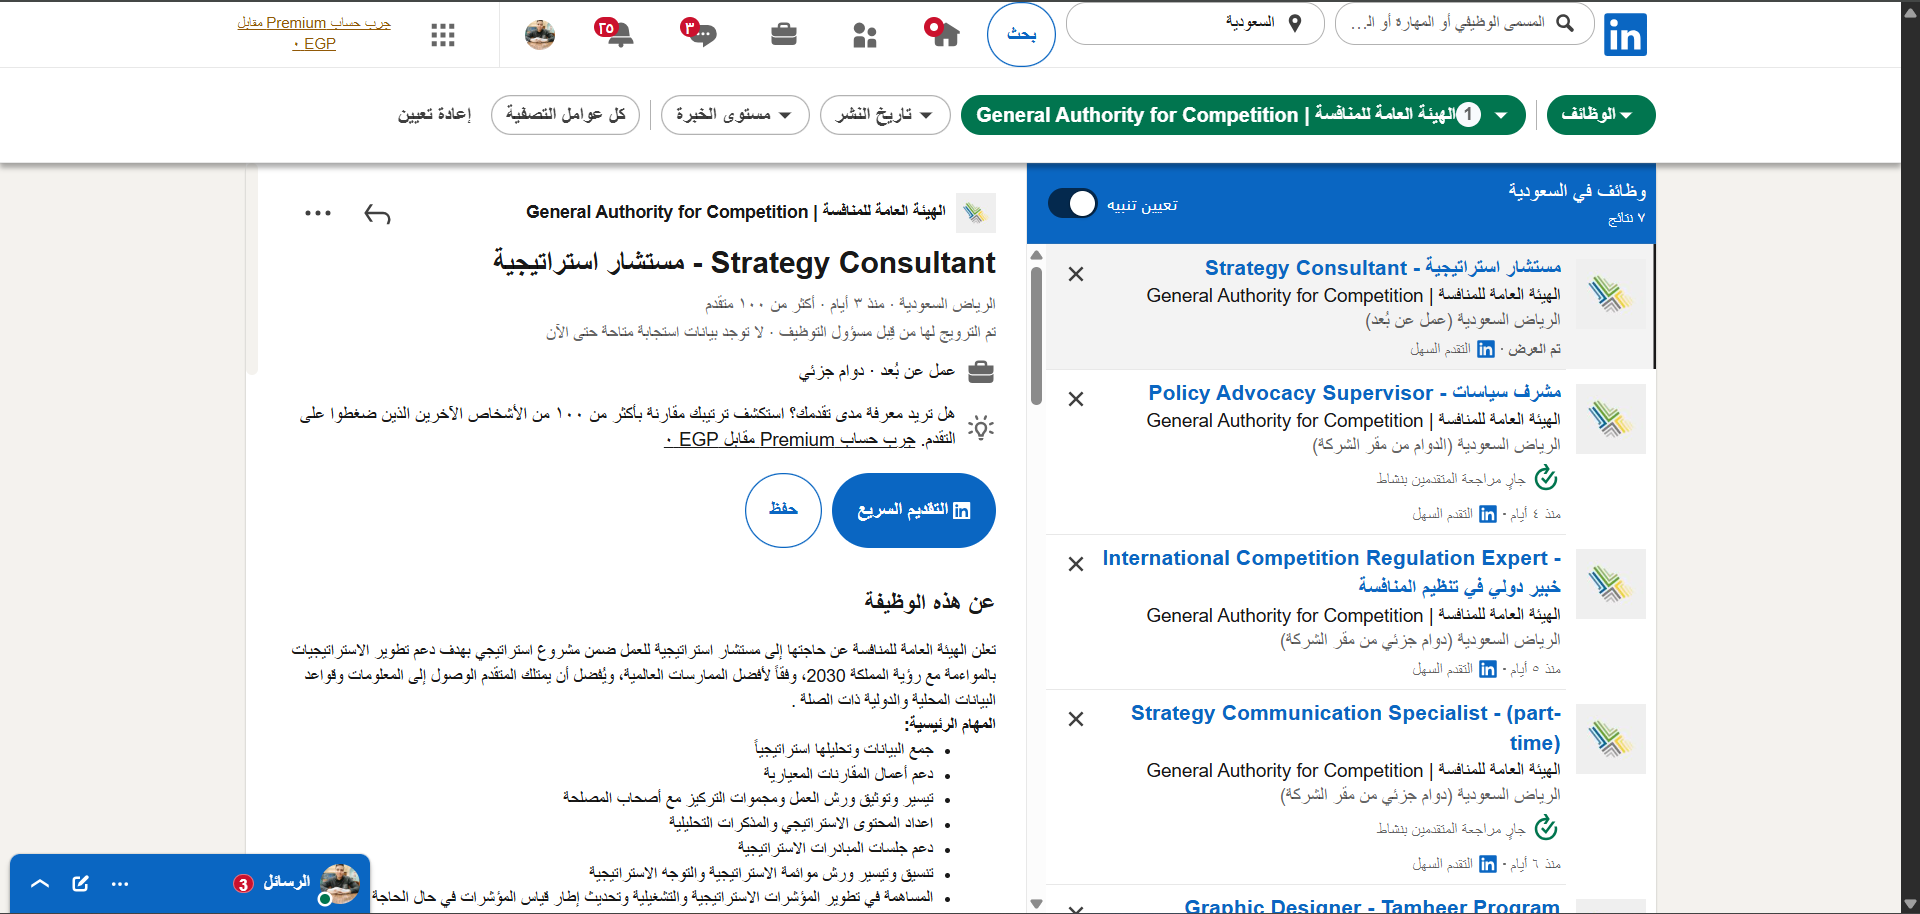1920x914 pixels.
Task: Open LinkedIn home via logo
Action: point(1625,35)
